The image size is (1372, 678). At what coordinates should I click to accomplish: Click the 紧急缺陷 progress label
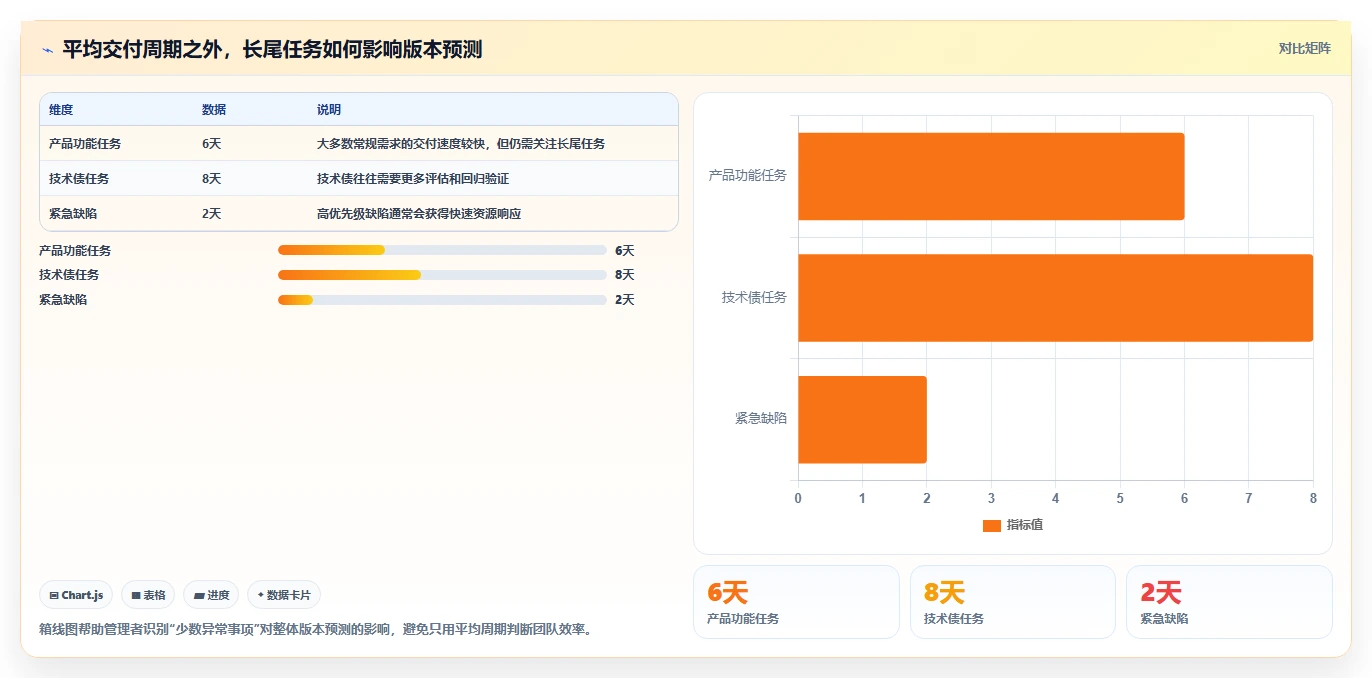(63, 300)
